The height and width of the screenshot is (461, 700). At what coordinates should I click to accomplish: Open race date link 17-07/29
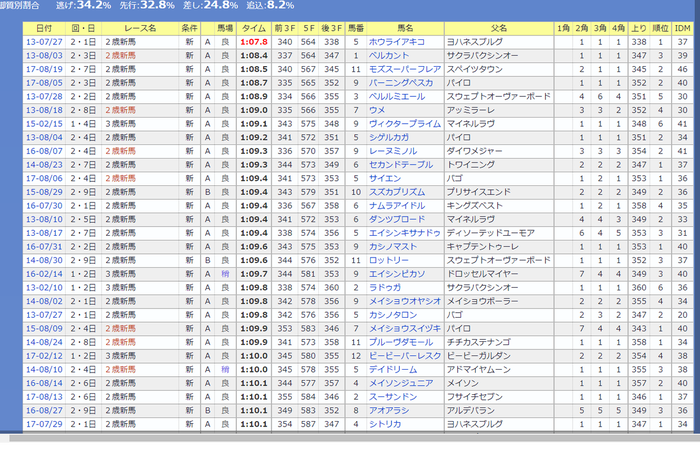point(44,424)
